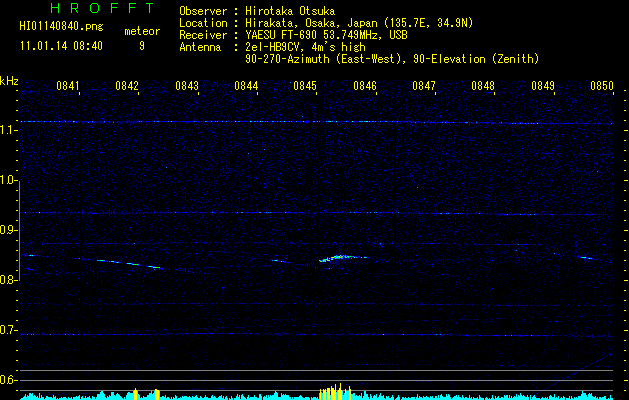Click the 0842 time marker

(x=127, y=86)
